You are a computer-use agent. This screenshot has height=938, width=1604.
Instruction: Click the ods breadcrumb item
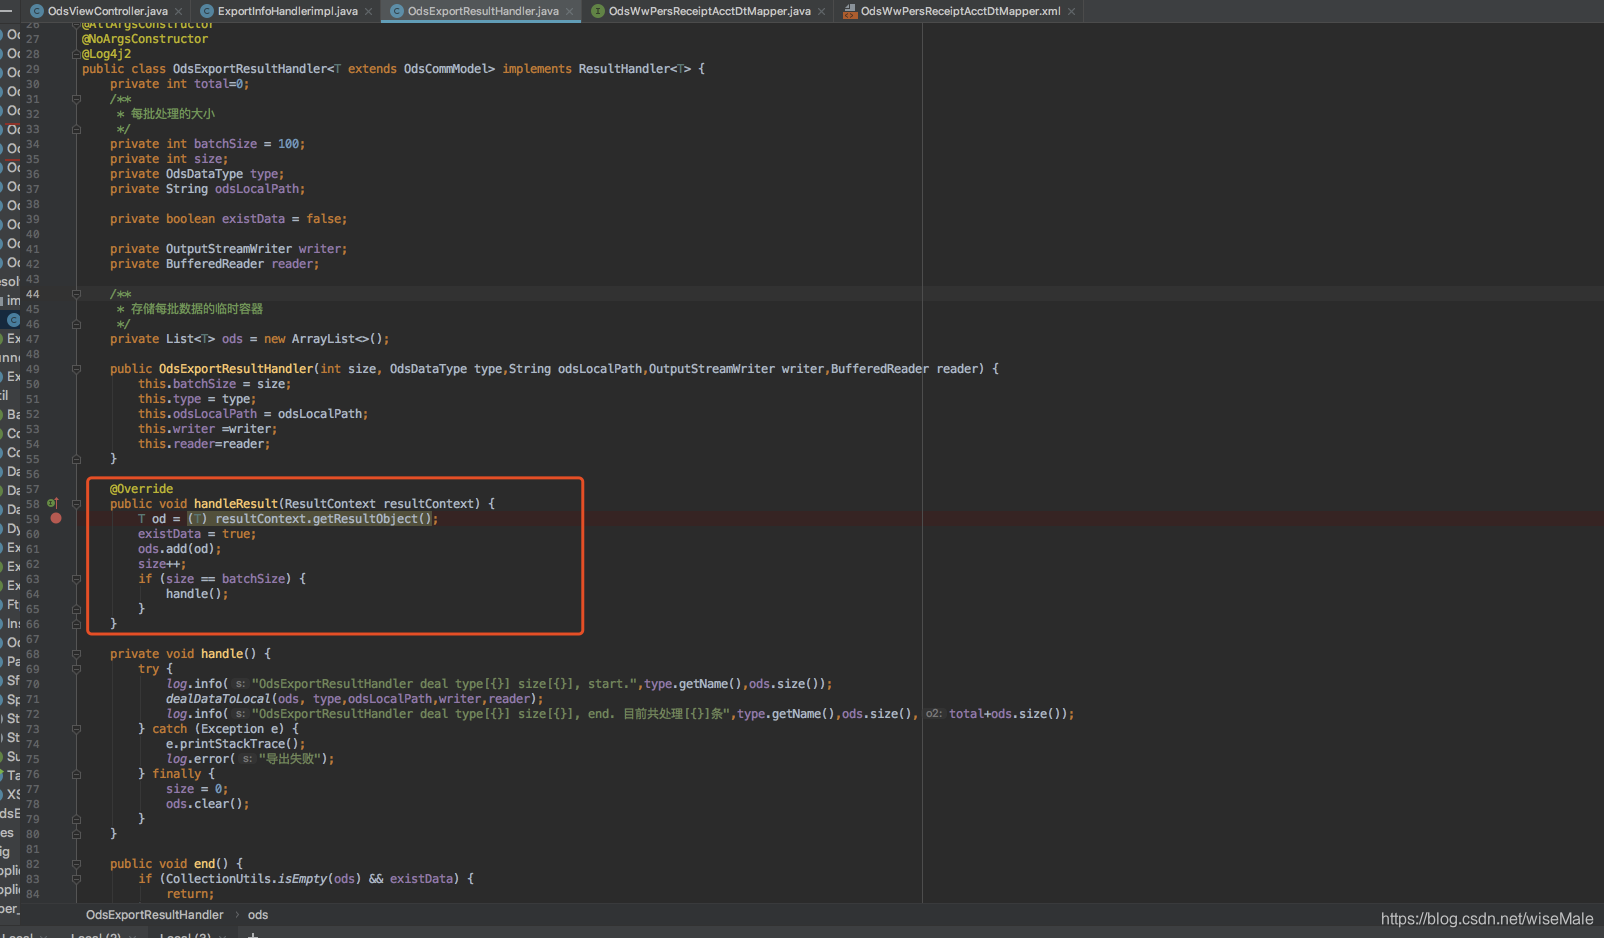258,915
